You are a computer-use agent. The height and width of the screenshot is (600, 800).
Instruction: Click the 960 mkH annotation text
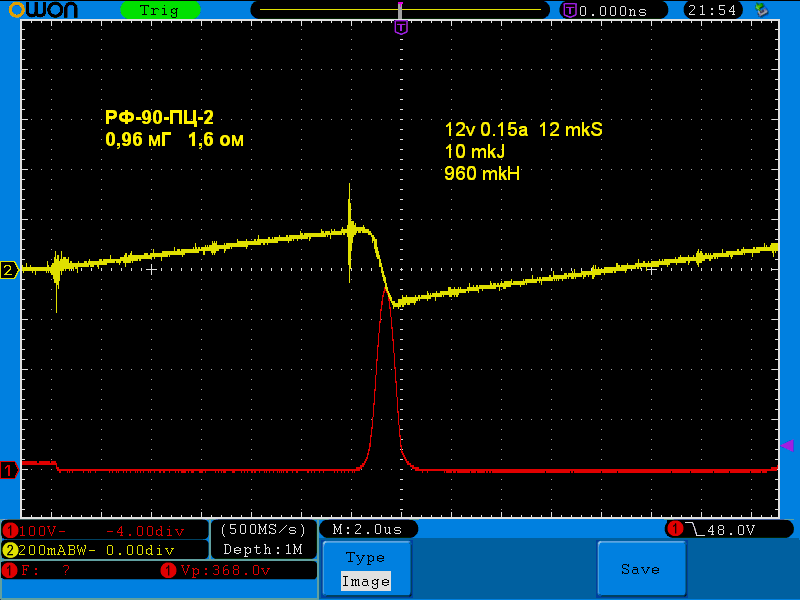tap(482, 173)
